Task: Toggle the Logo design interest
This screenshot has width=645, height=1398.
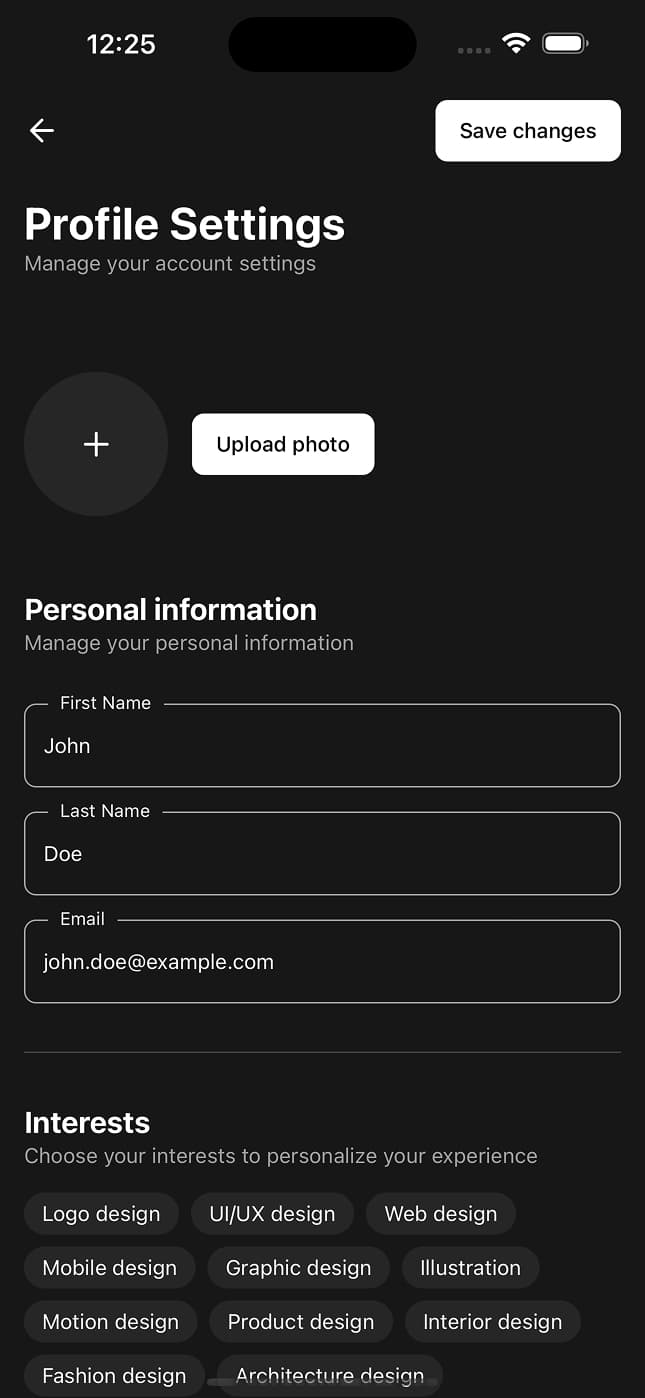Action: pyautogui.click(x=101, y=1213)
